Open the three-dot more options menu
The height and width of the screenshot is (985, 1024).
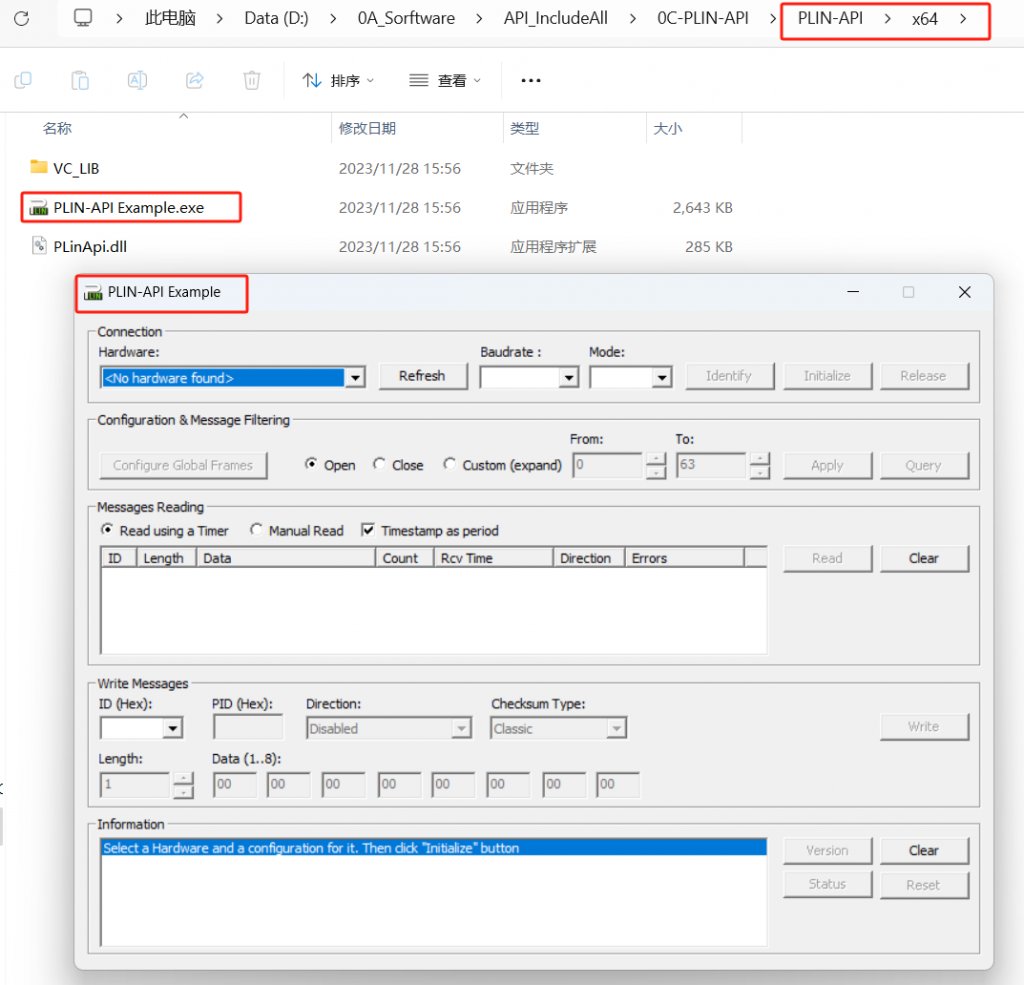[x=531, y=80]
